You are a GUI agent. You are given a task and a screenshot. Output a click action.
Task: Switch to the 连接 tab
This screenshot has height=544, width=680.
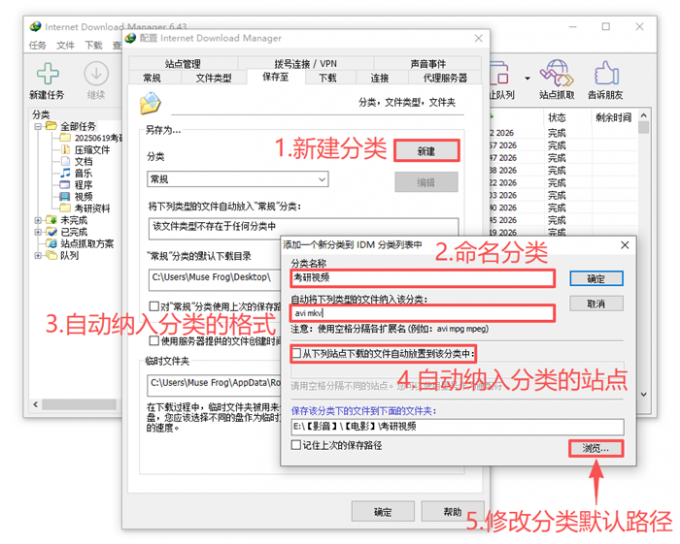[x=380, y=78]
